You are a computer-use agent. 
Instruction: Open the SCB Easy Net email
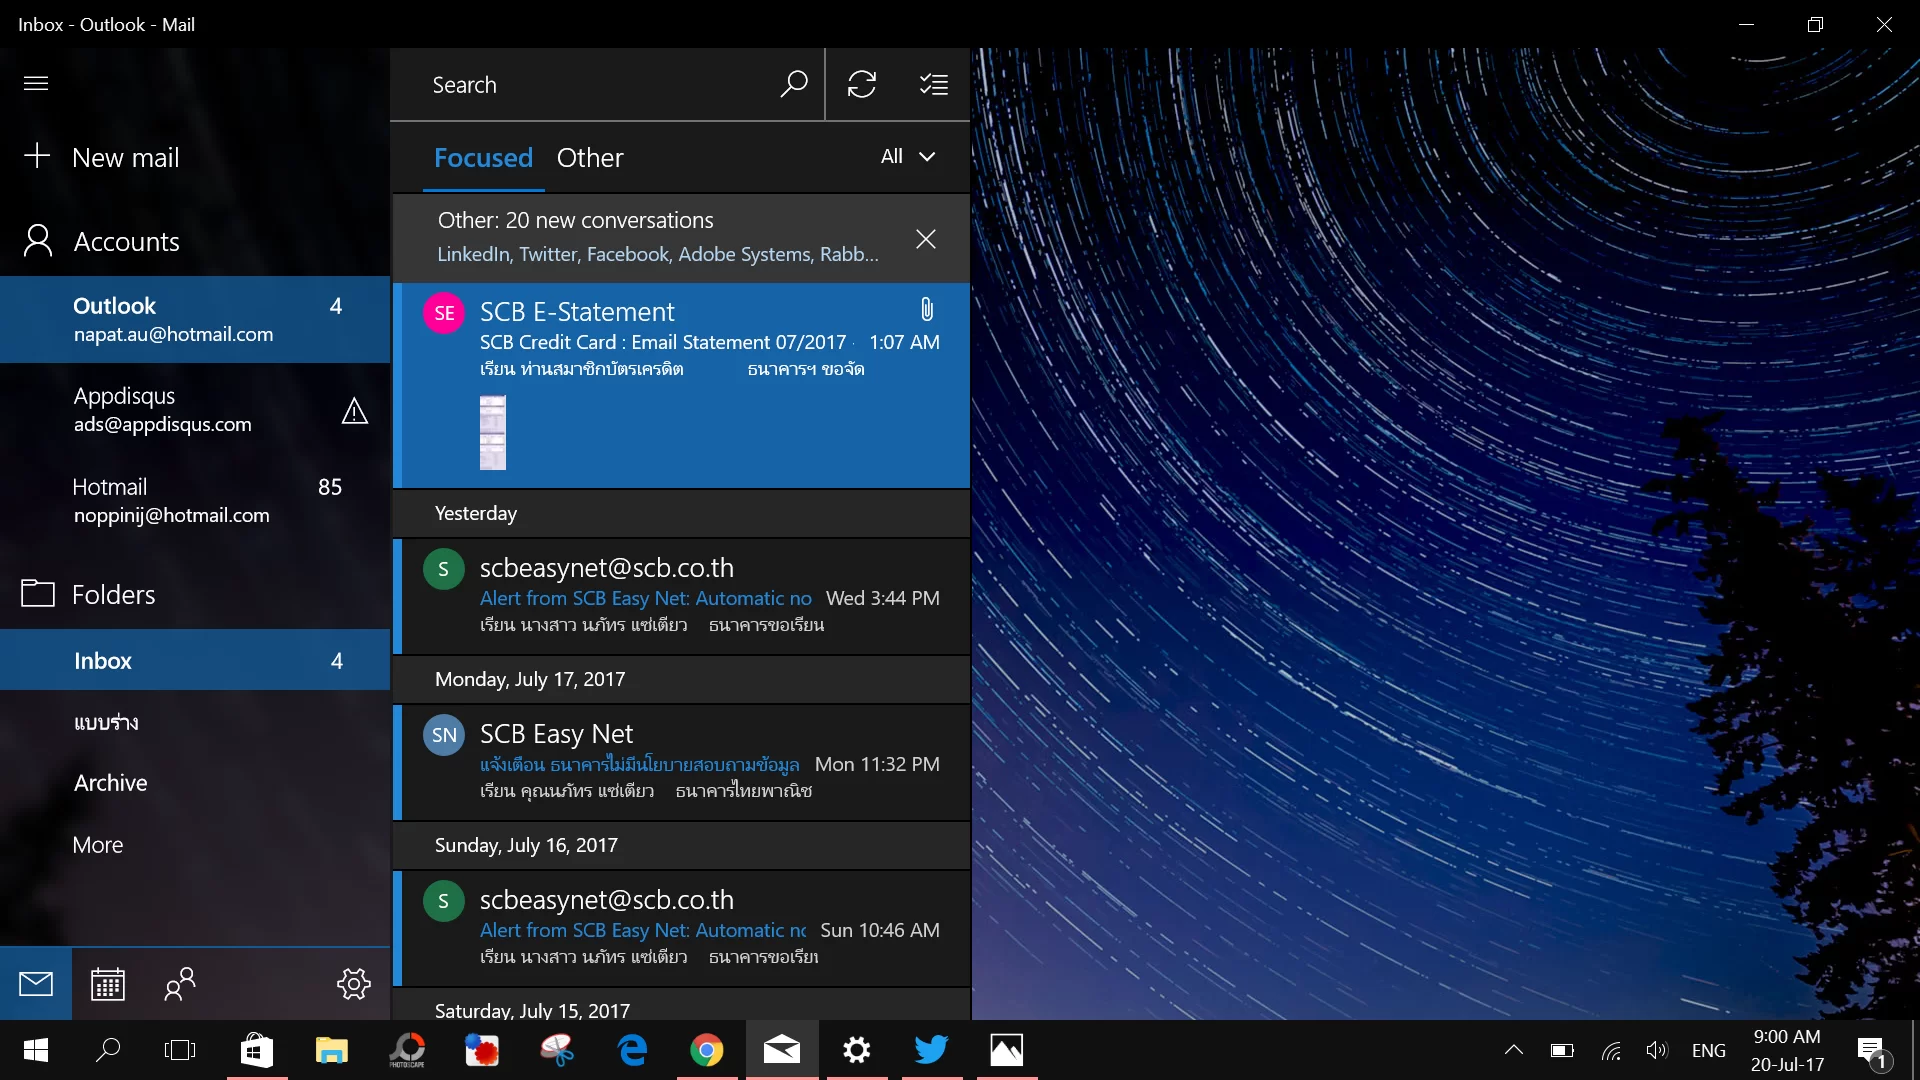coord(682,763)
